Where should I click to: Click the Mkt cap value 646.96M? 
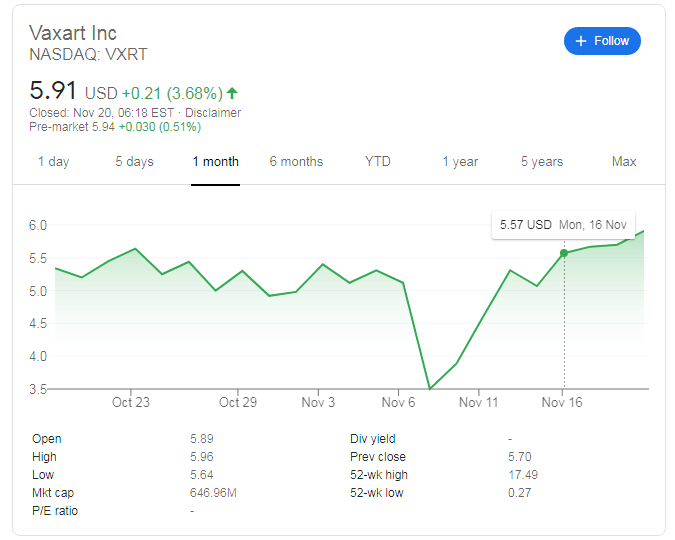[212, 493]
